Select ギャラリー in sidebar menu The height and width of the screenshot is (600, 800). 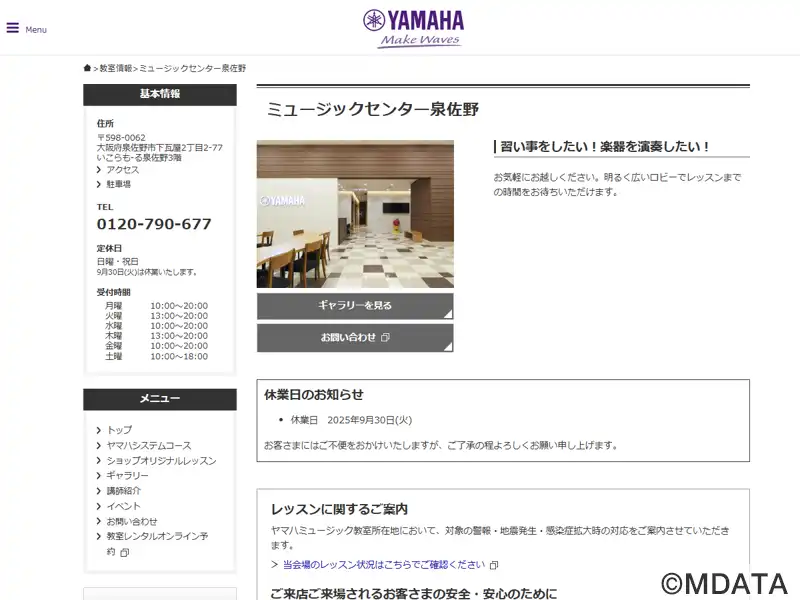click(x=128, y=476)
